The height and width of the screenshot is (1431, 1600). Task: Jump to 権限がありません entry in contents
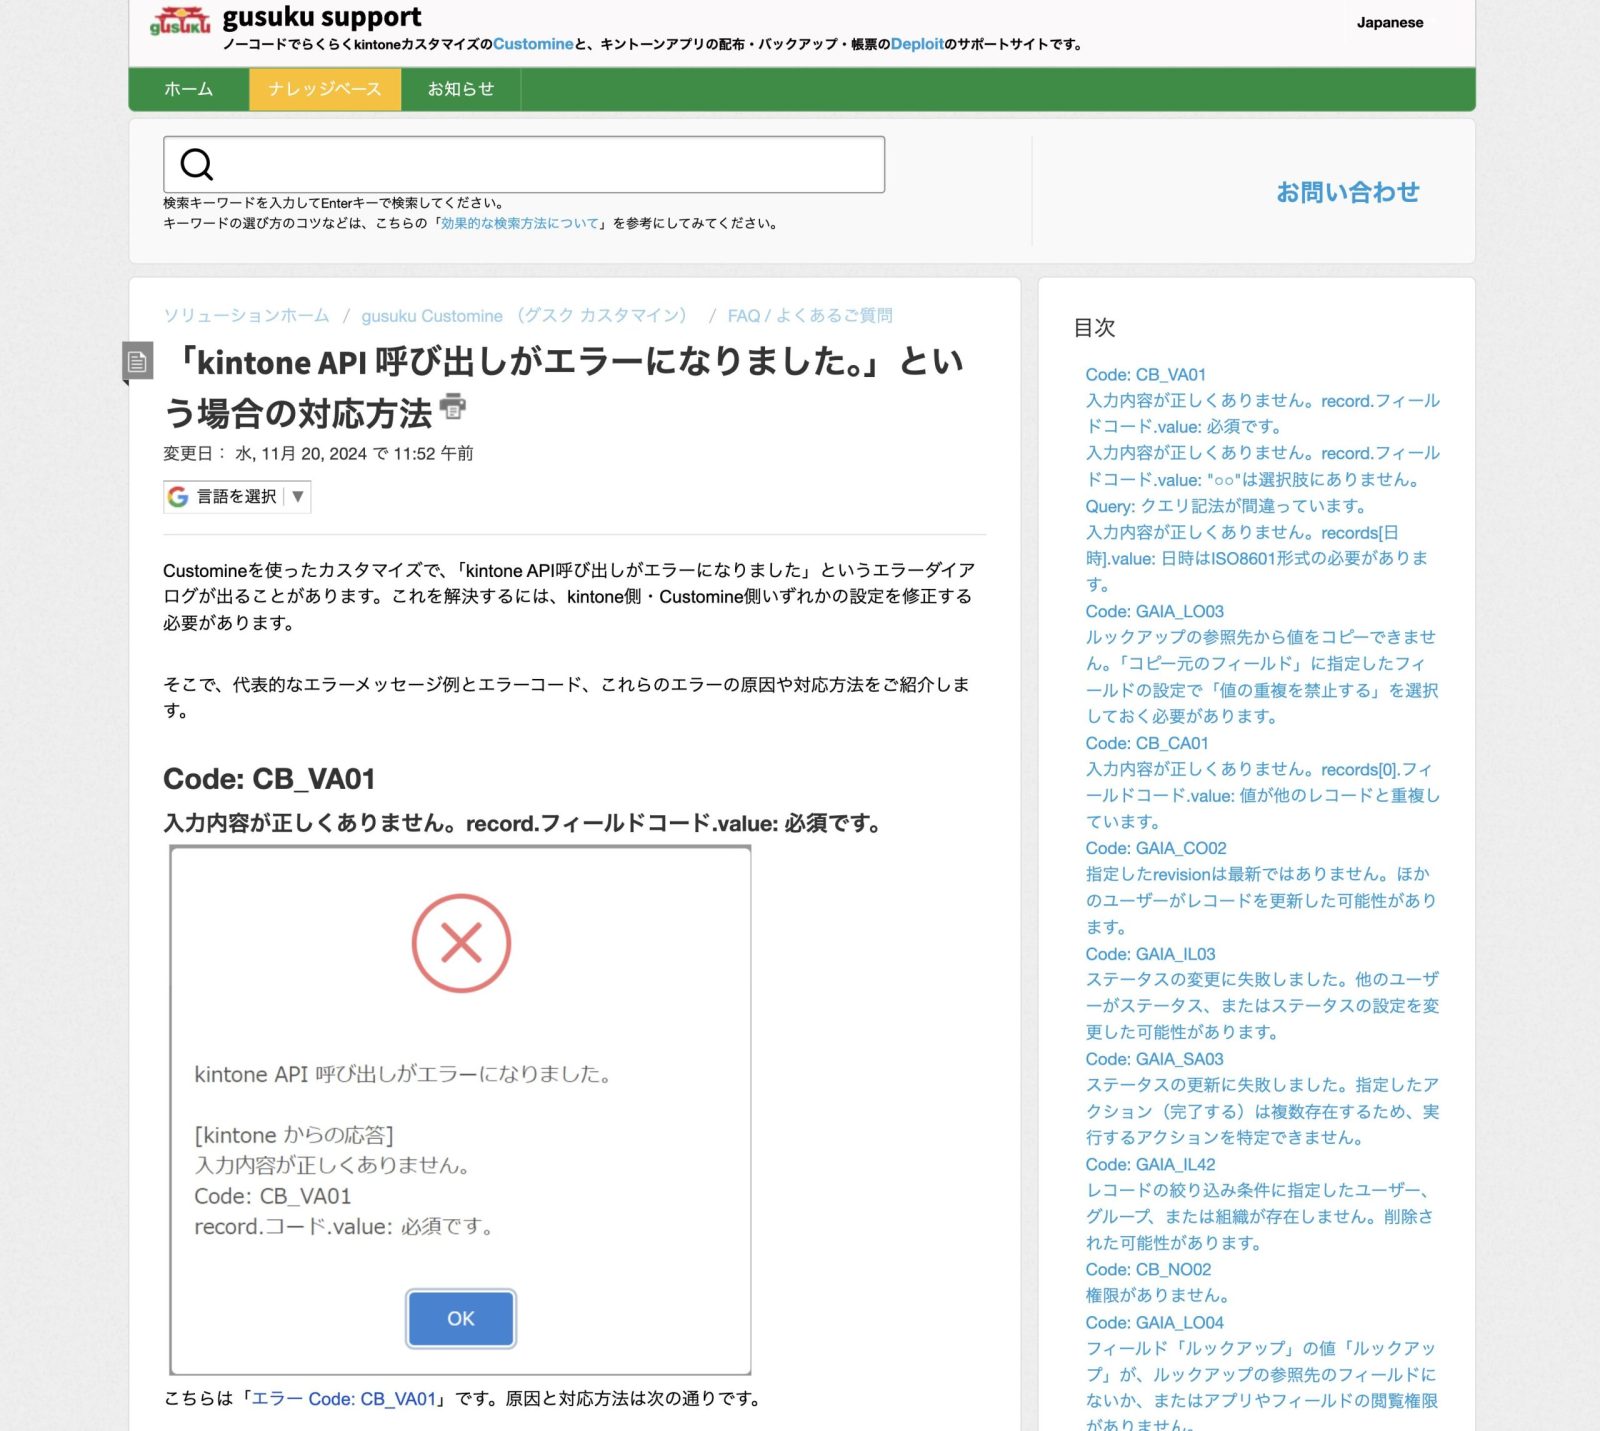pos(1158,1295)
